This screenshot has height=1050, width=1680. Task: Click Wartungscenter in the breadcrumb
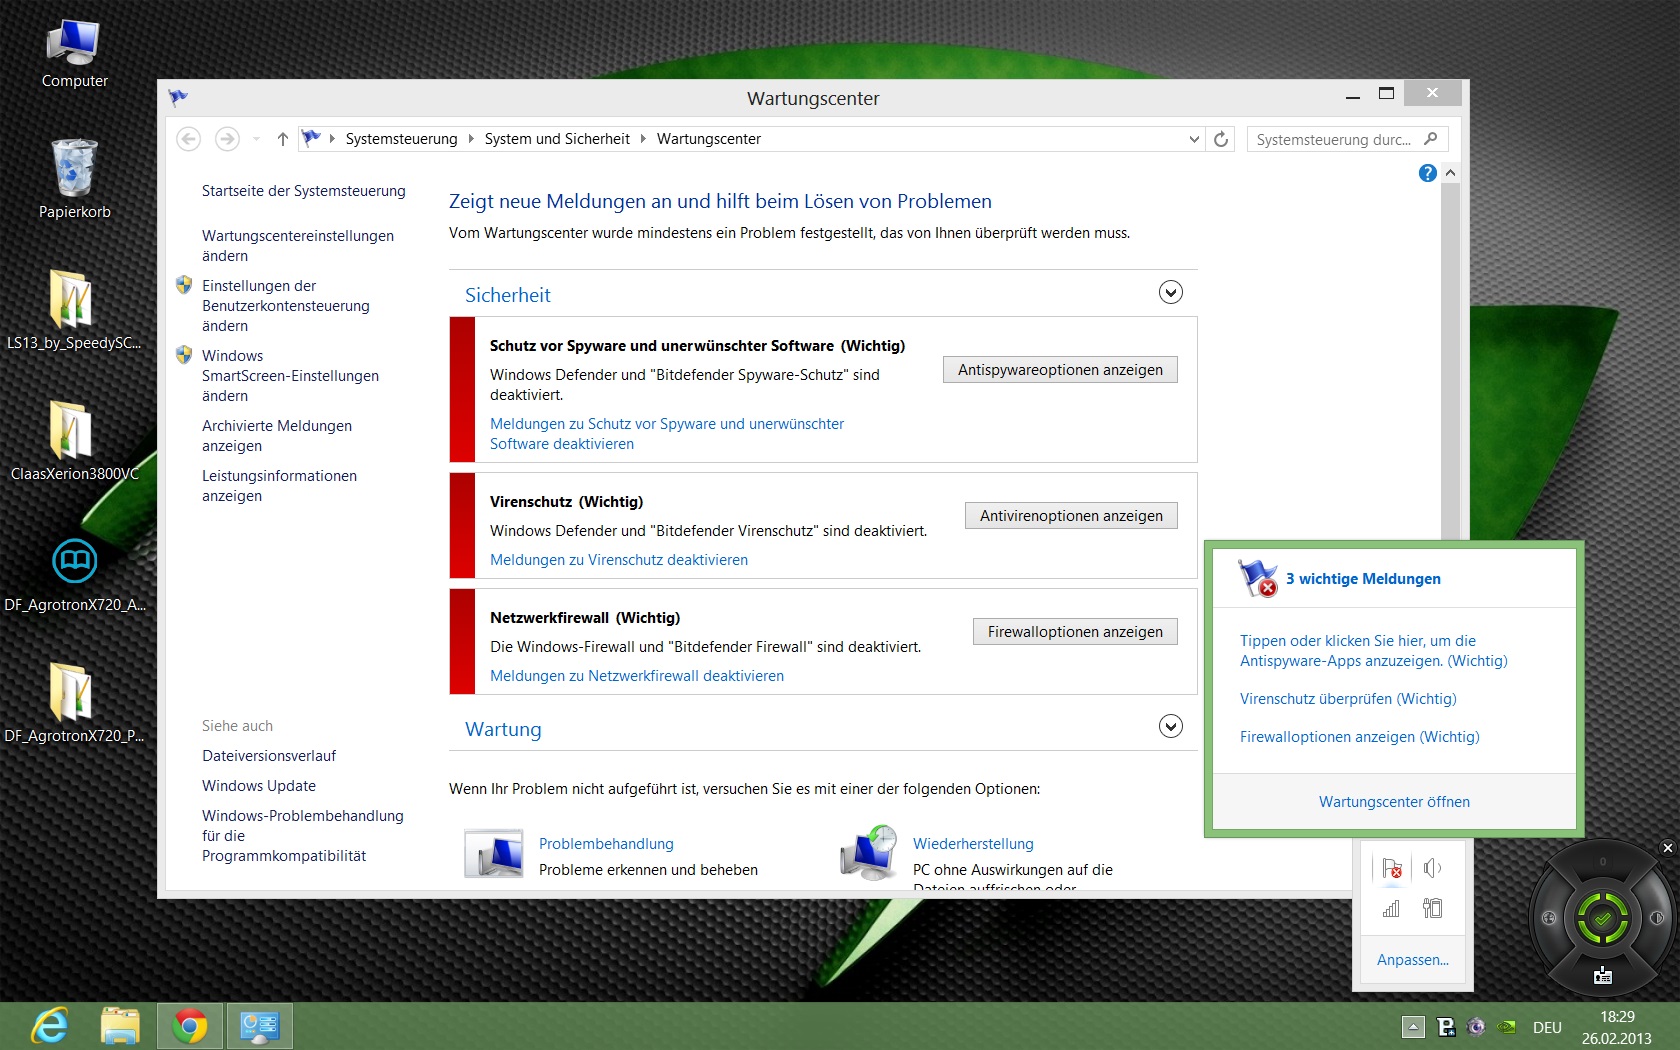[x=709, y=139]
